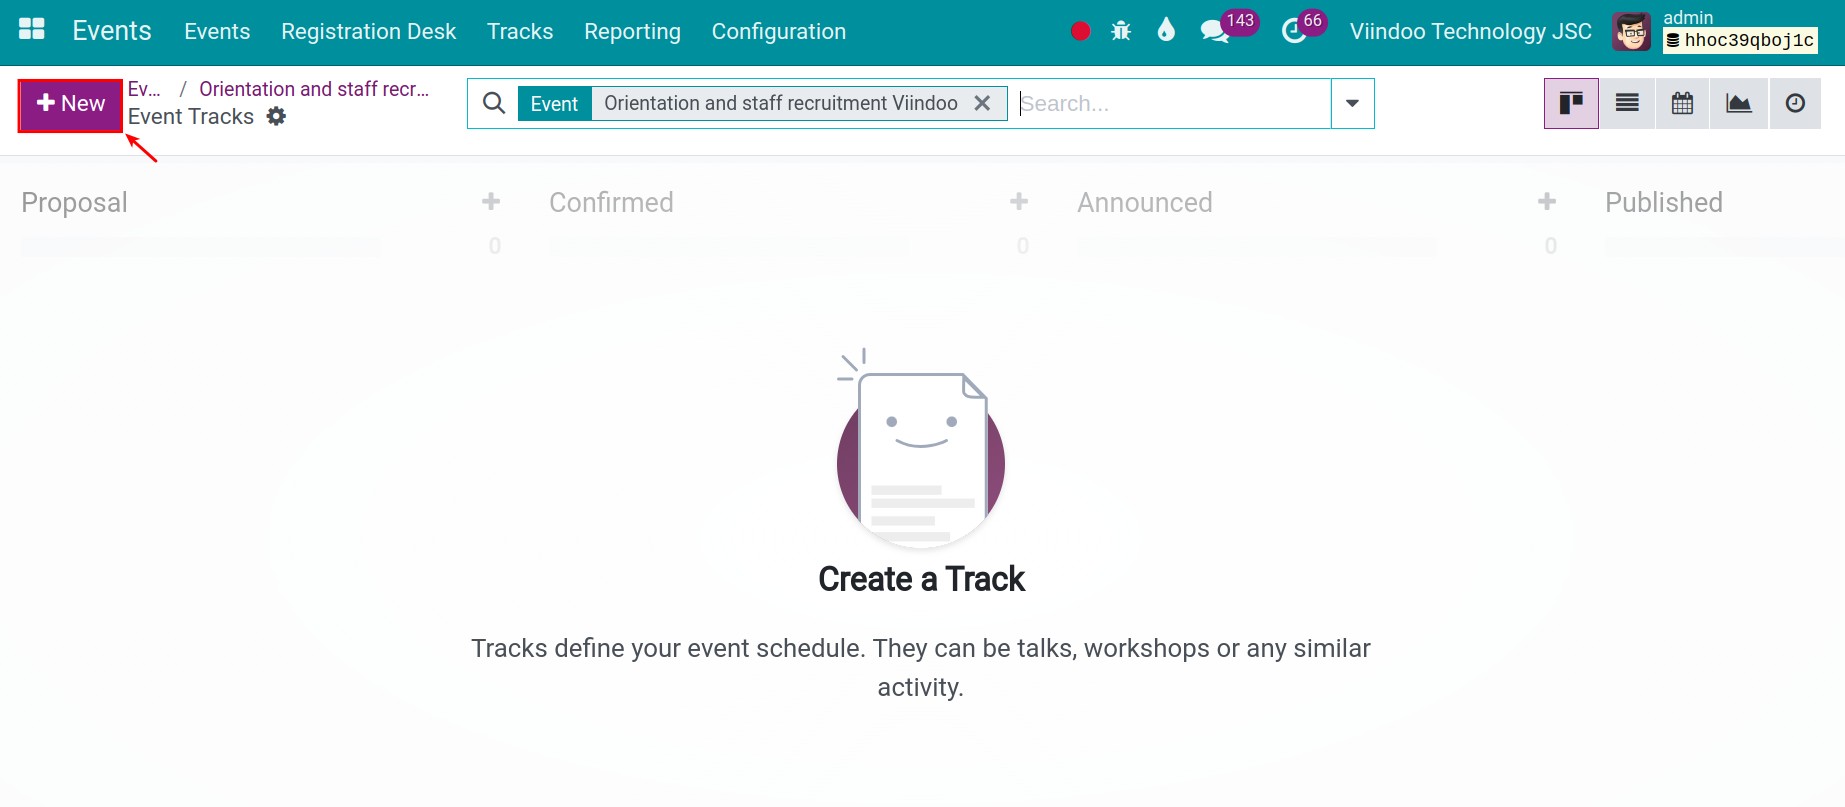The image size is (1845, 807).
Task: Switch to Calendar view
Action: point(1683,103)
